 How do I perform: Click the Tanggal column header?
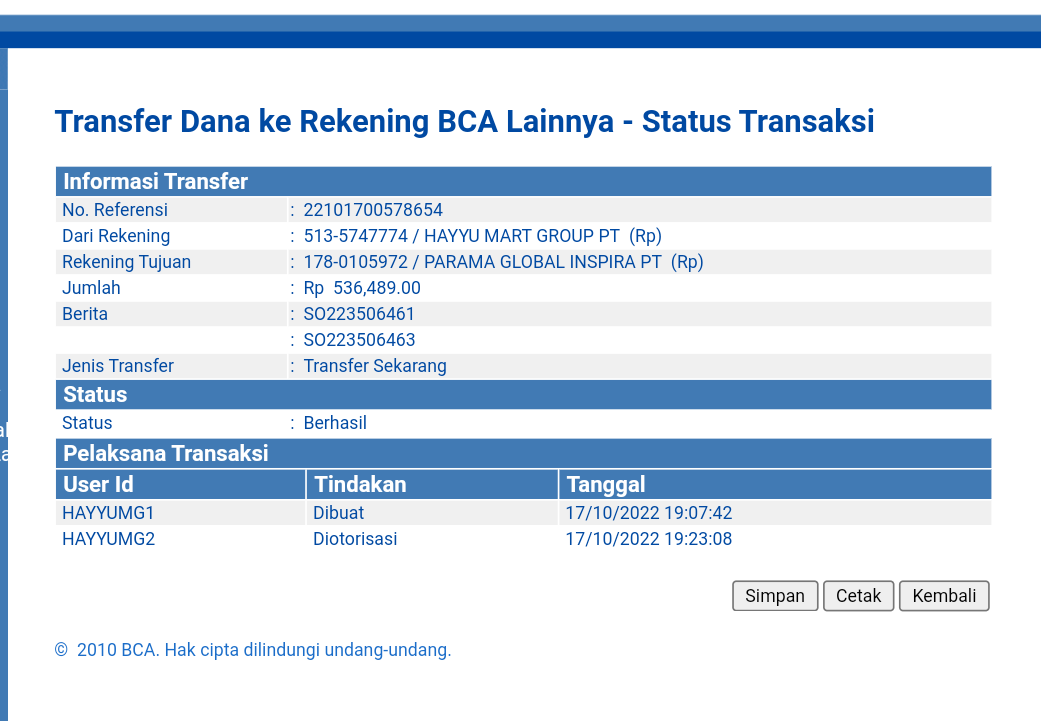tap(605, 485)
